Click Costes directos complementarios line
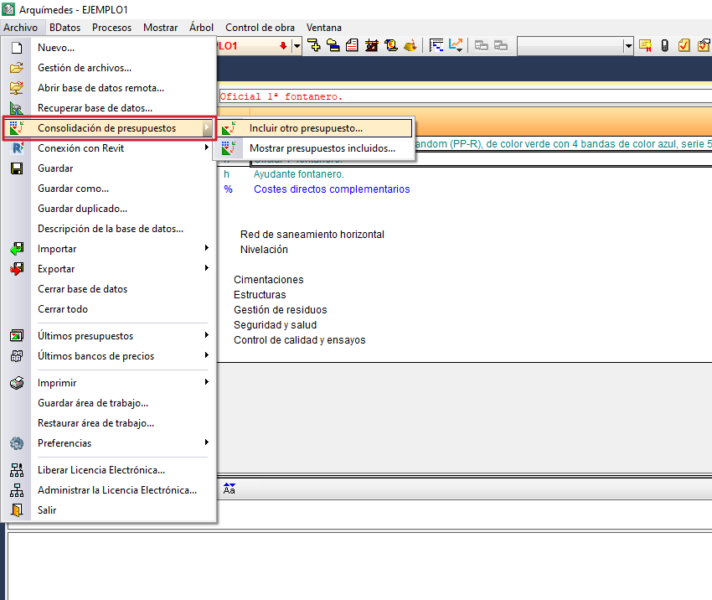The height and width of the screenshot is (600, 712). click(x=331, y=189)
